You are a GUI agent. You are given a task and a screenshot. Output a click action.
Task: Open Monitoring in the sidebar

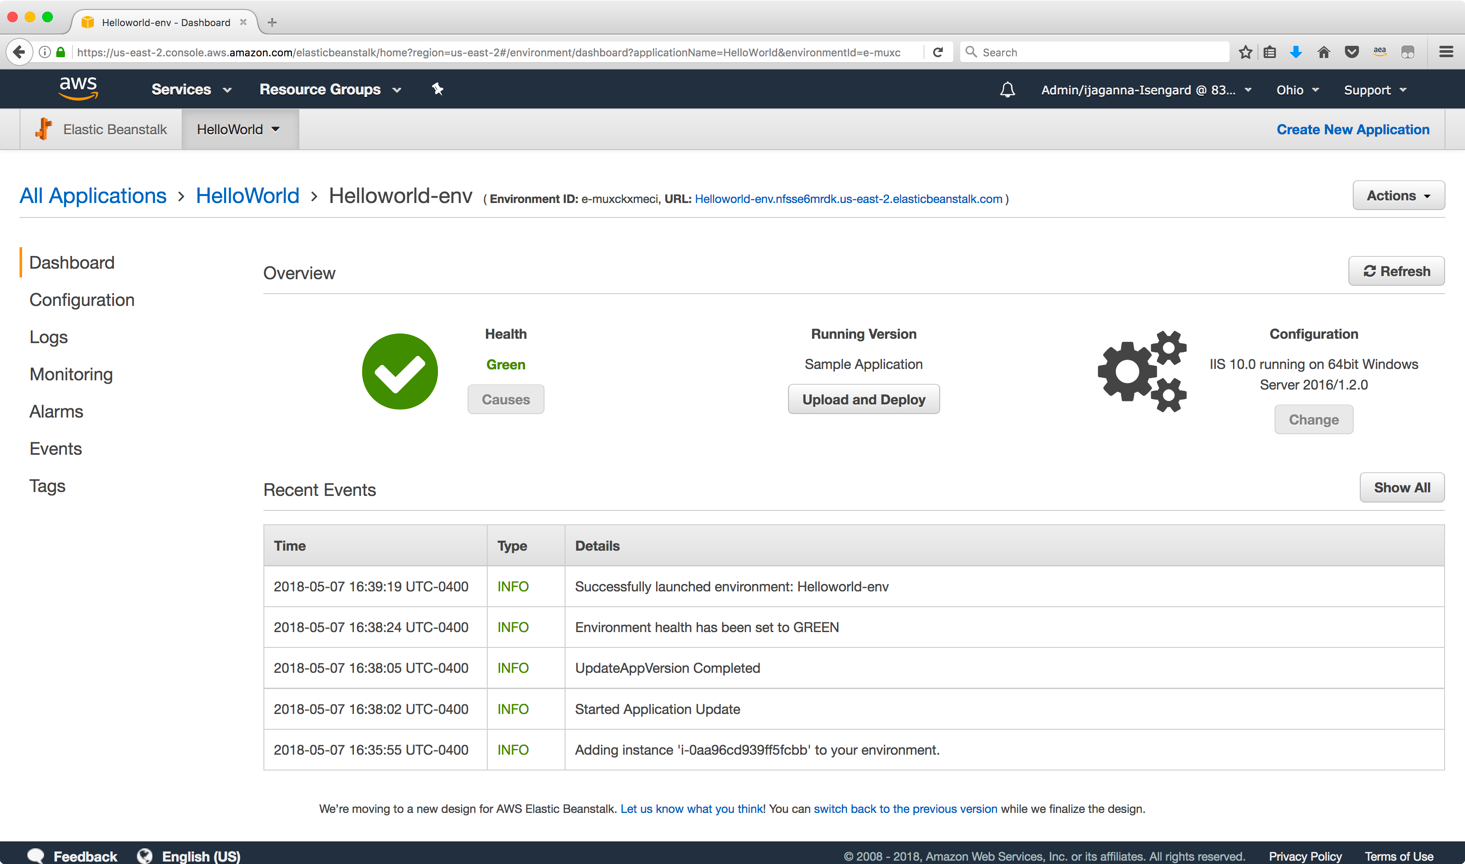tap(71, 374)
